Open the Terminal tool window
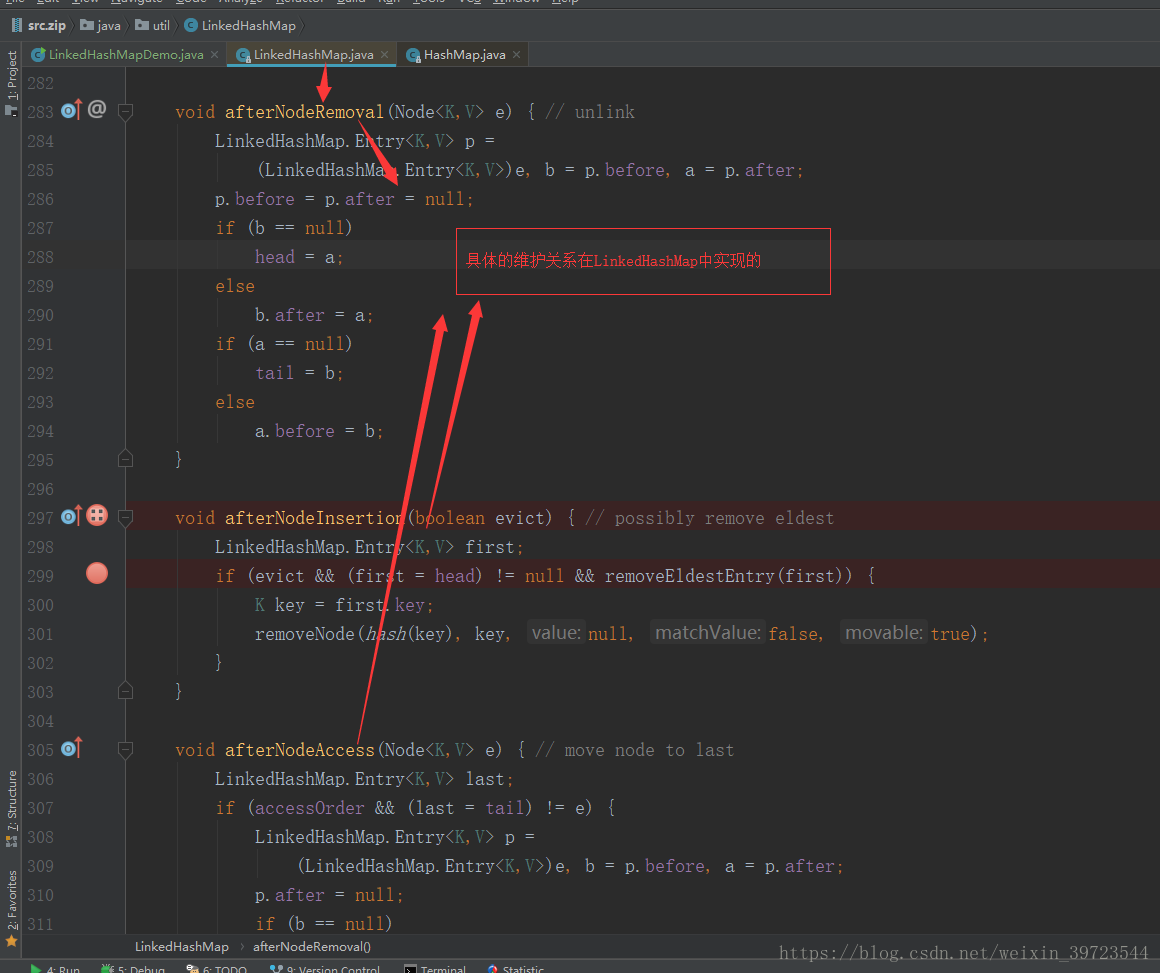This screenshot has height=973, width=1160. coord(435,969)
